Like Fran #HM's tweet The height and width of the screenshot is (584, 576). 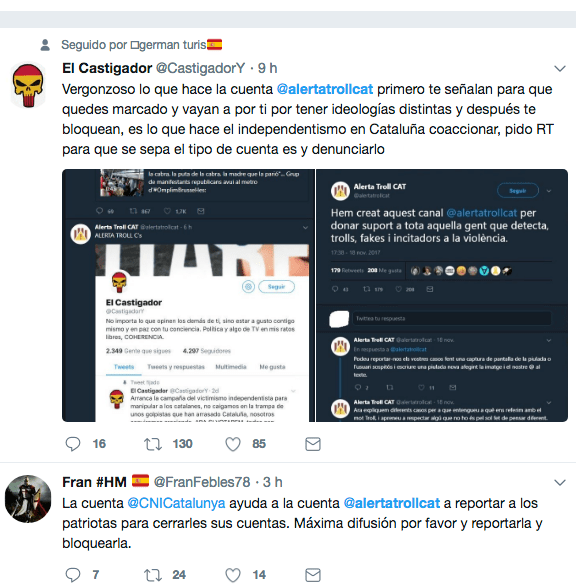click(233, 575)
